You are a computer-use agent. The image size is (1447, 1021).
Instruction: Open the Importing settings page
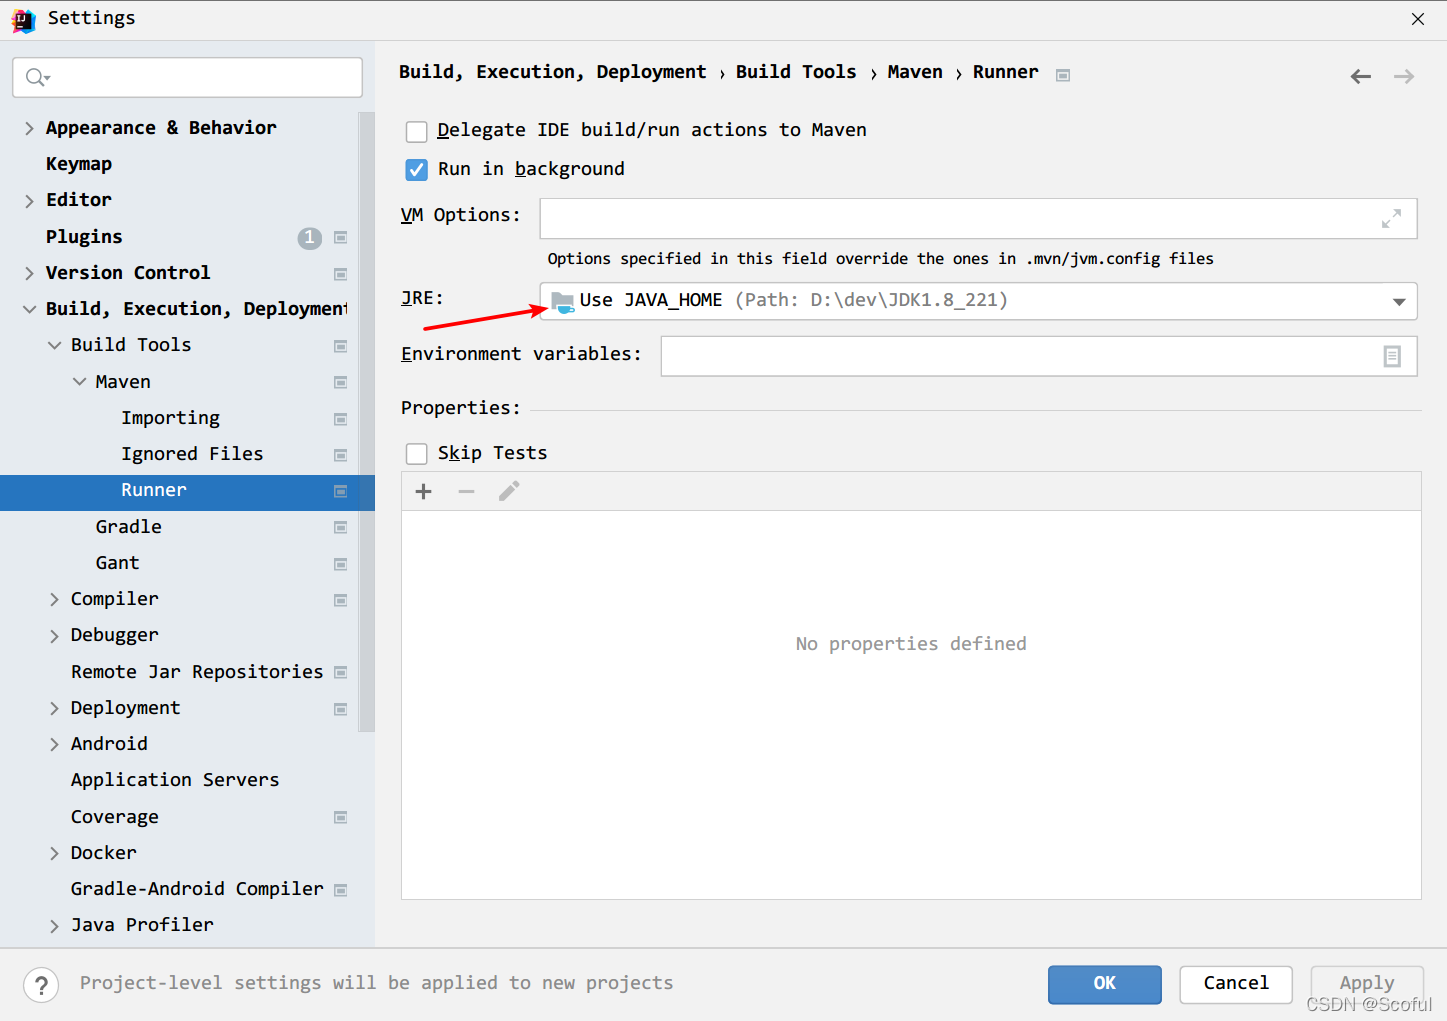[x=170, y=418]
